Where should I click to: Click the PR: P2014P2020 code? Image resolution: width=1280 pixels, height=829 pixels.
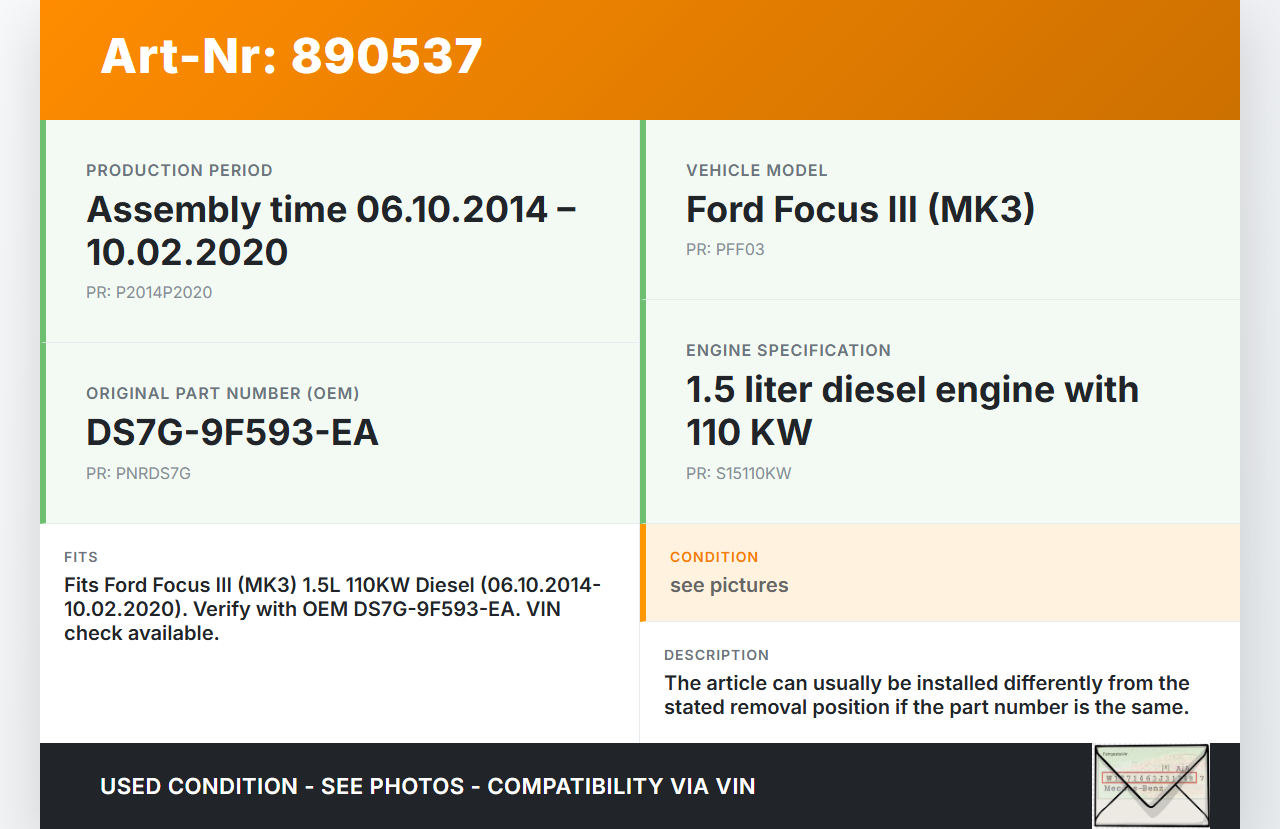click(x=149, y=293)
